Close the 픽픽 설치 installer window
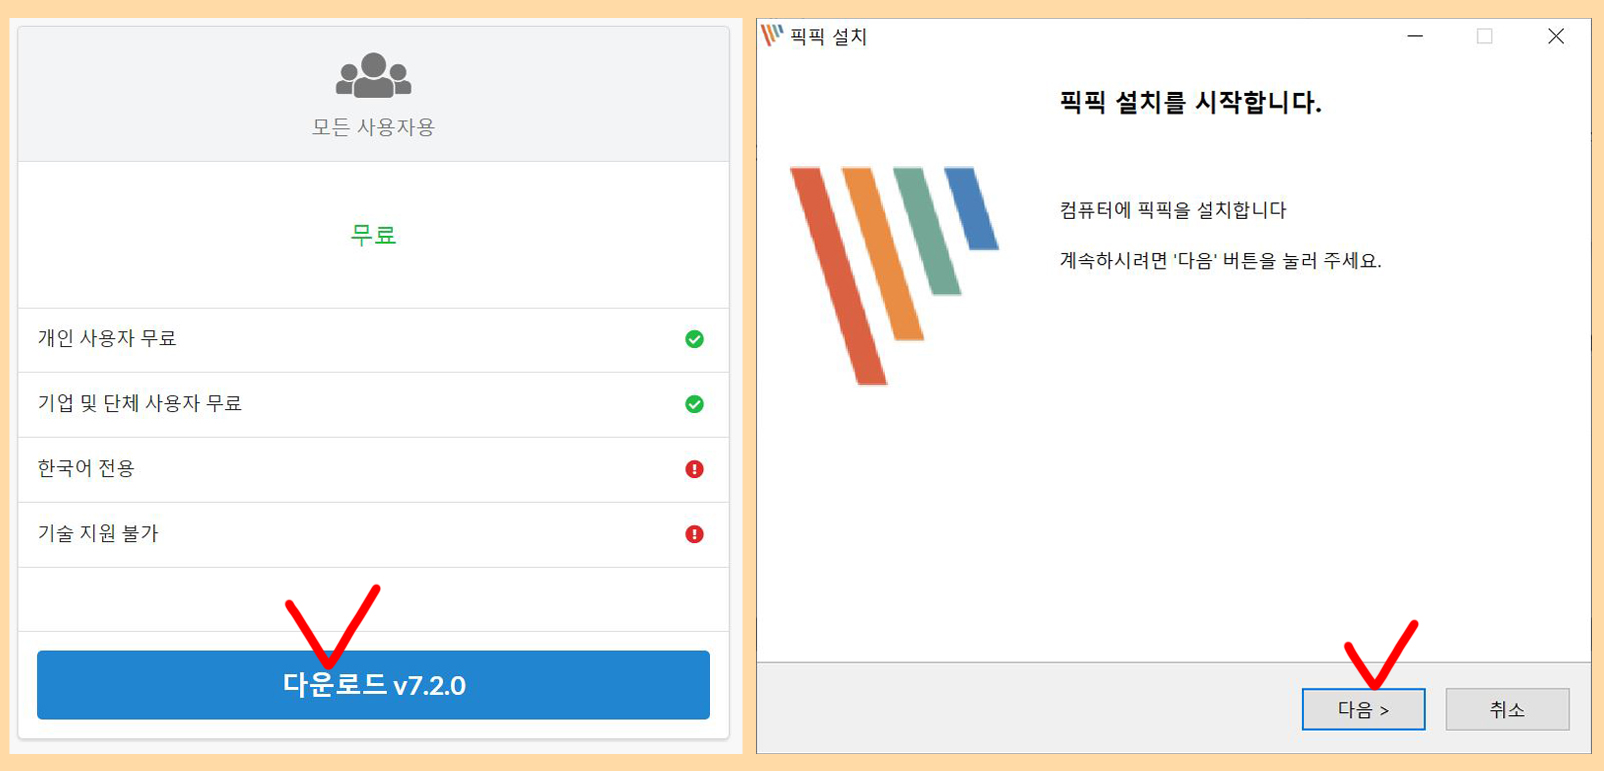The height and width of the screenshot is (771, 1604). tap(1555, 36)
